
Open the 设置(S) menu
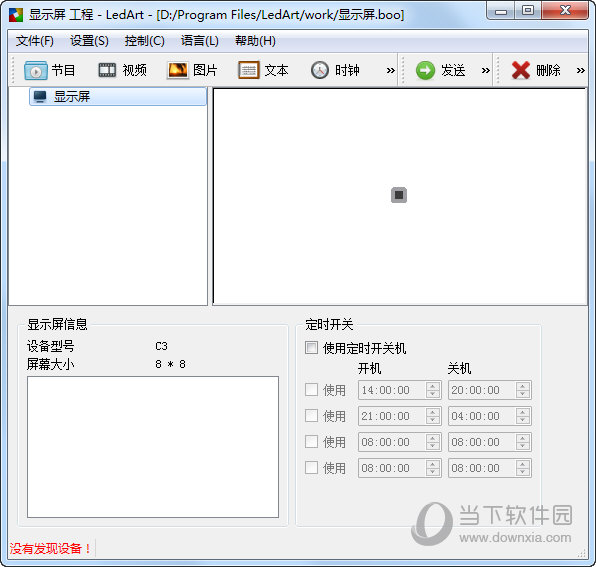[x=89, y=41]
